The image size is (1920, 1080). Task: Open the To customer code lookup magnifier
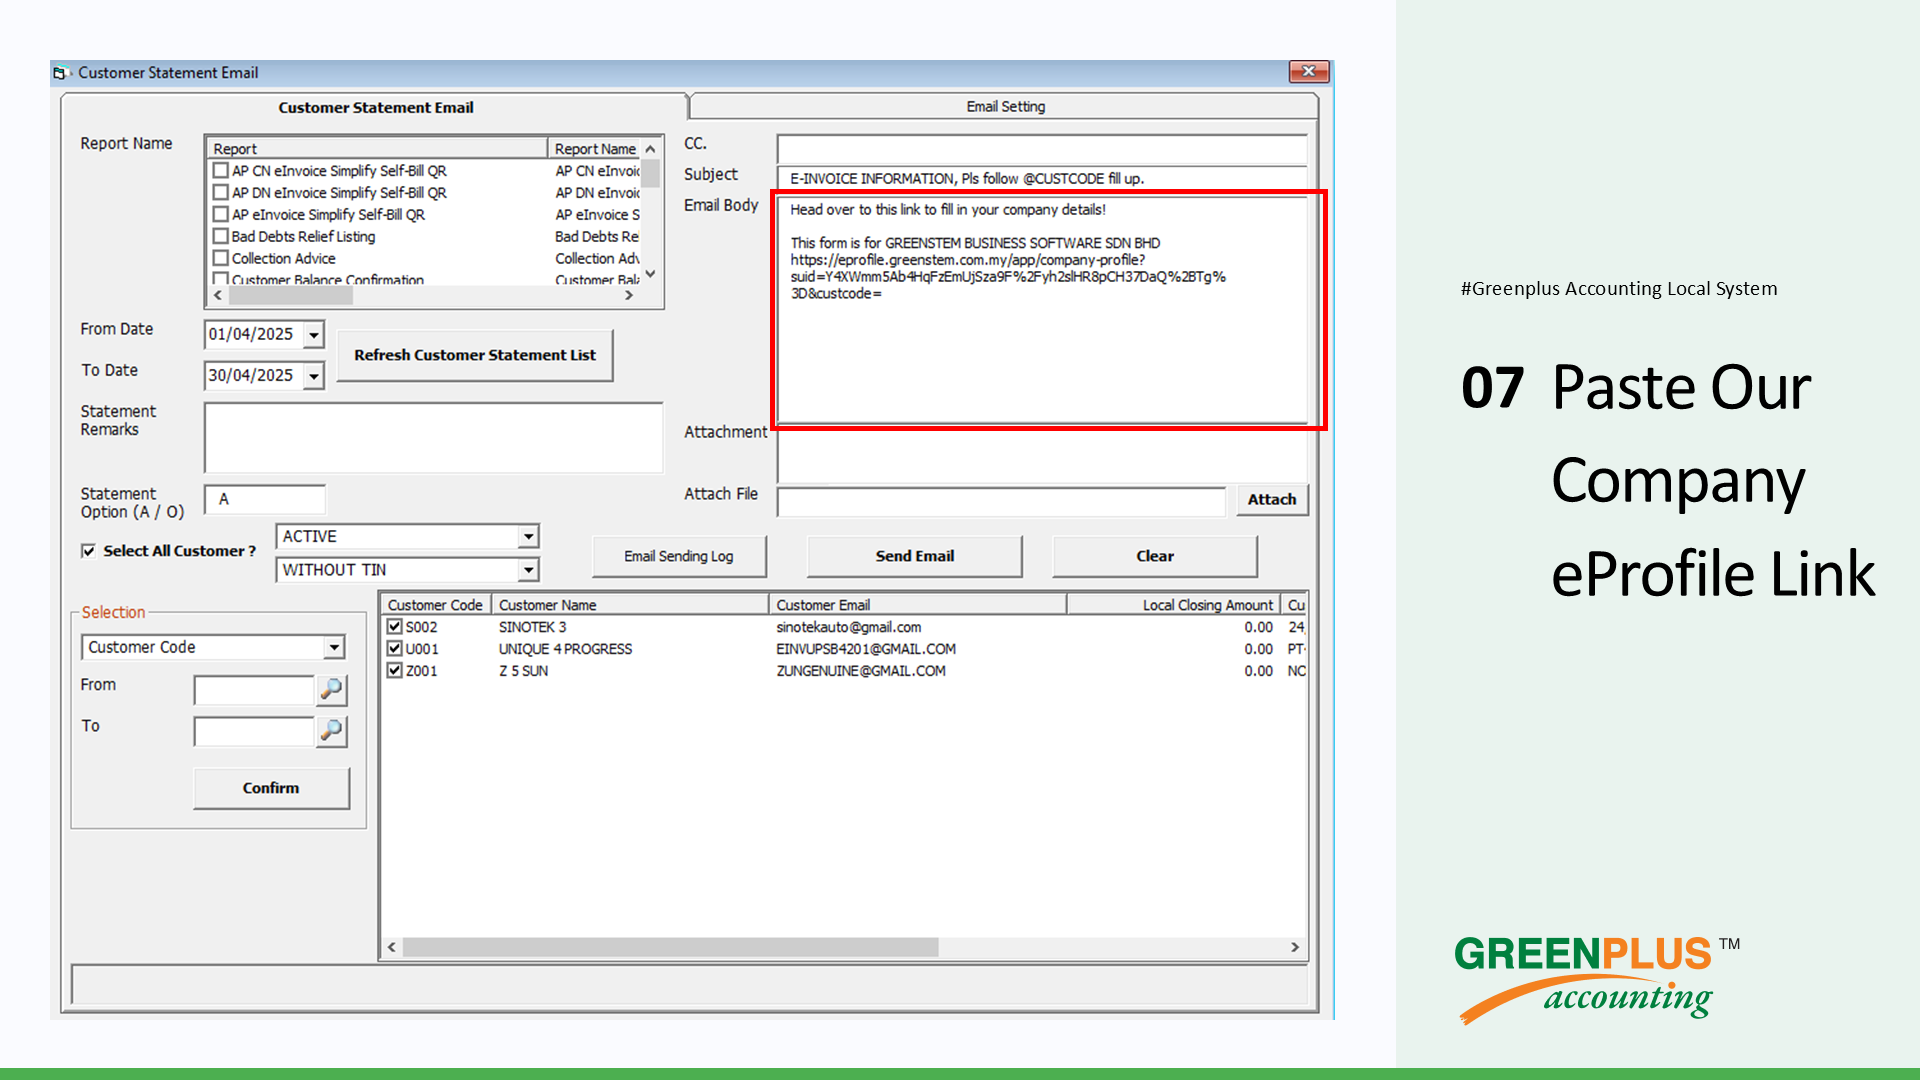331,731
